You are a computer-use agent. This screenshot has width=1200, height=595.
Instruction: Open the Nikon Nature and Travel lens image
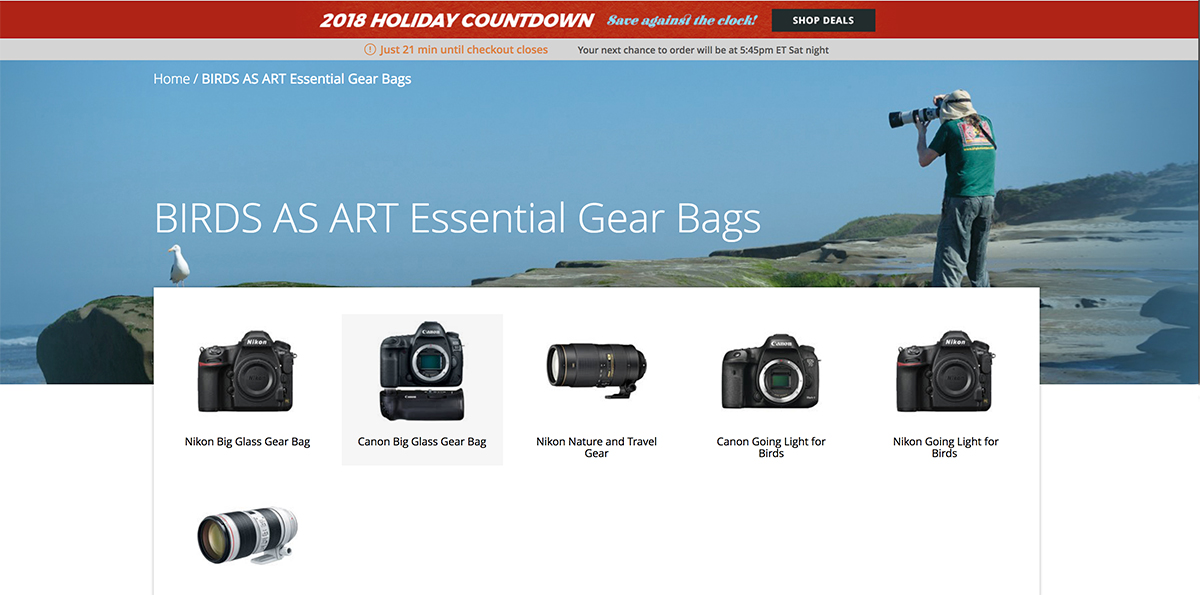click(597, 368)
